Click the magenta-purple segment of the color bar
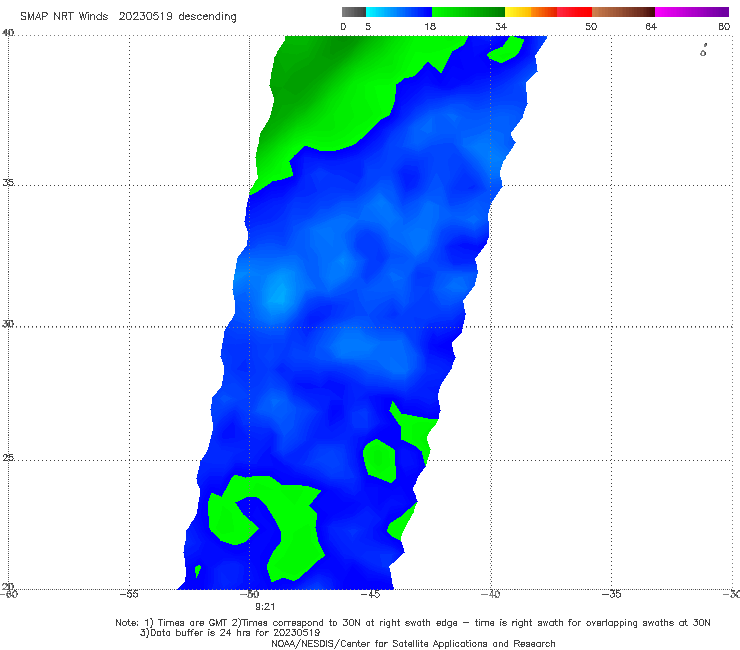 click(x=692, y=12)
